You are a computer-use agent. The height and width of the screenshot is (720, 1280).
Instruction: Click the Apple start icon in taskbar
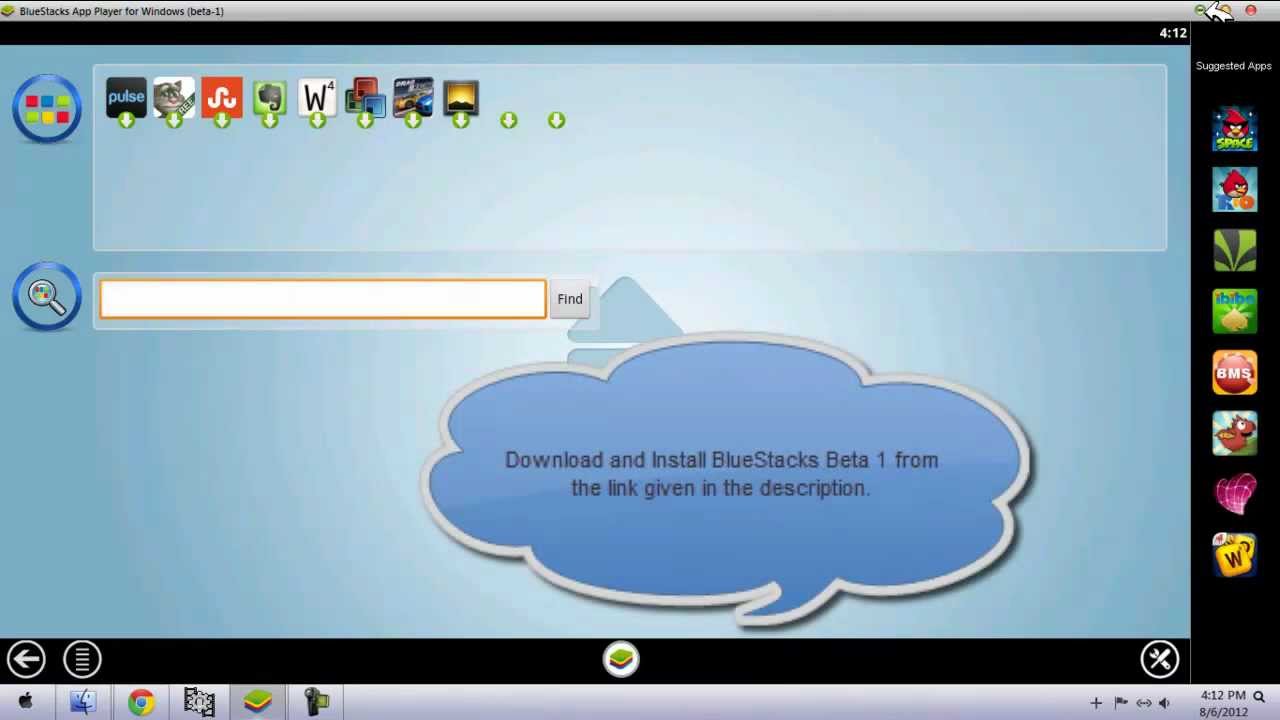tap(25, 702)
